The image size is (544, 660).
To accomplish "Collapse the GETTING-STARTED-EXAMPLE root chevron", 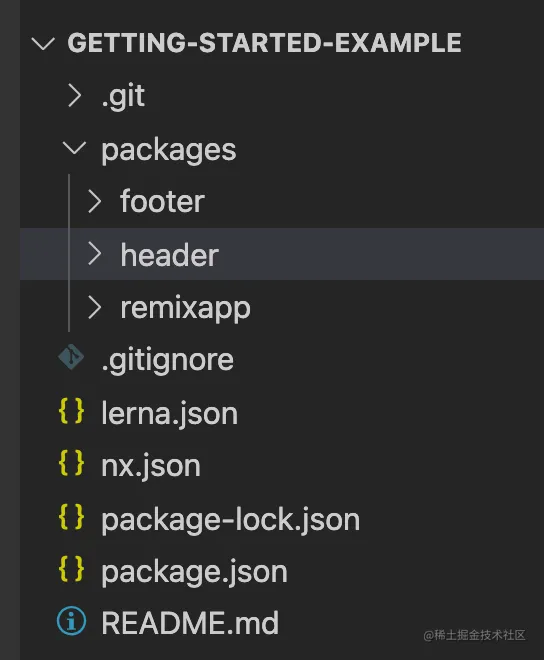I will 43,43.
